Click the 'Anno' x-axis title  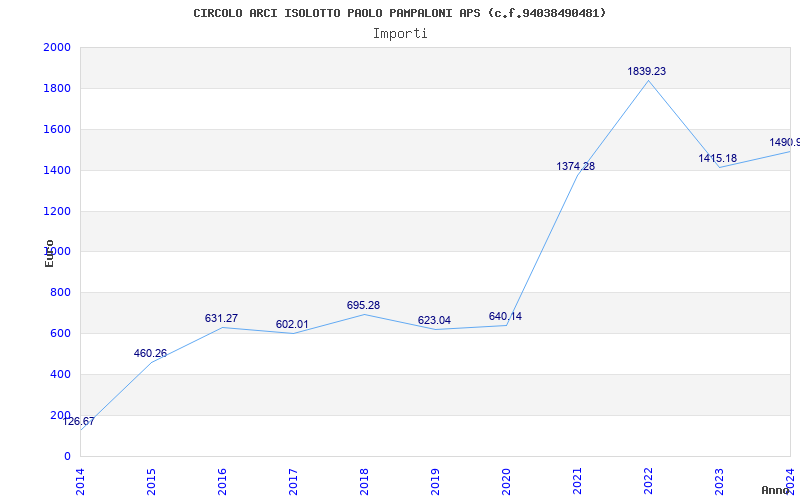tap(775, 490)
